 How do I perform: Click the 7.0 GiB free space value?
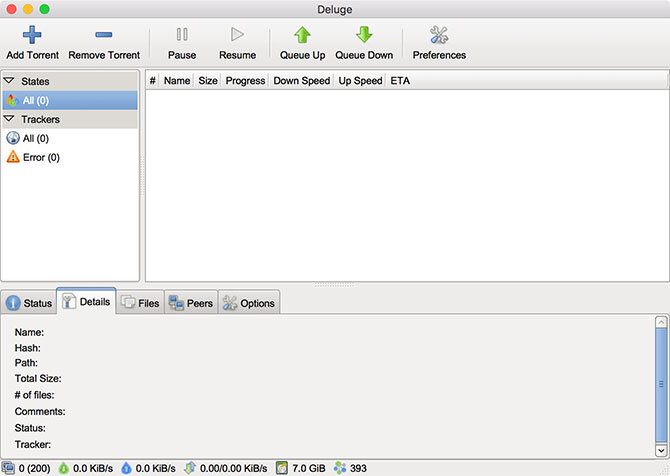[309, 469]
